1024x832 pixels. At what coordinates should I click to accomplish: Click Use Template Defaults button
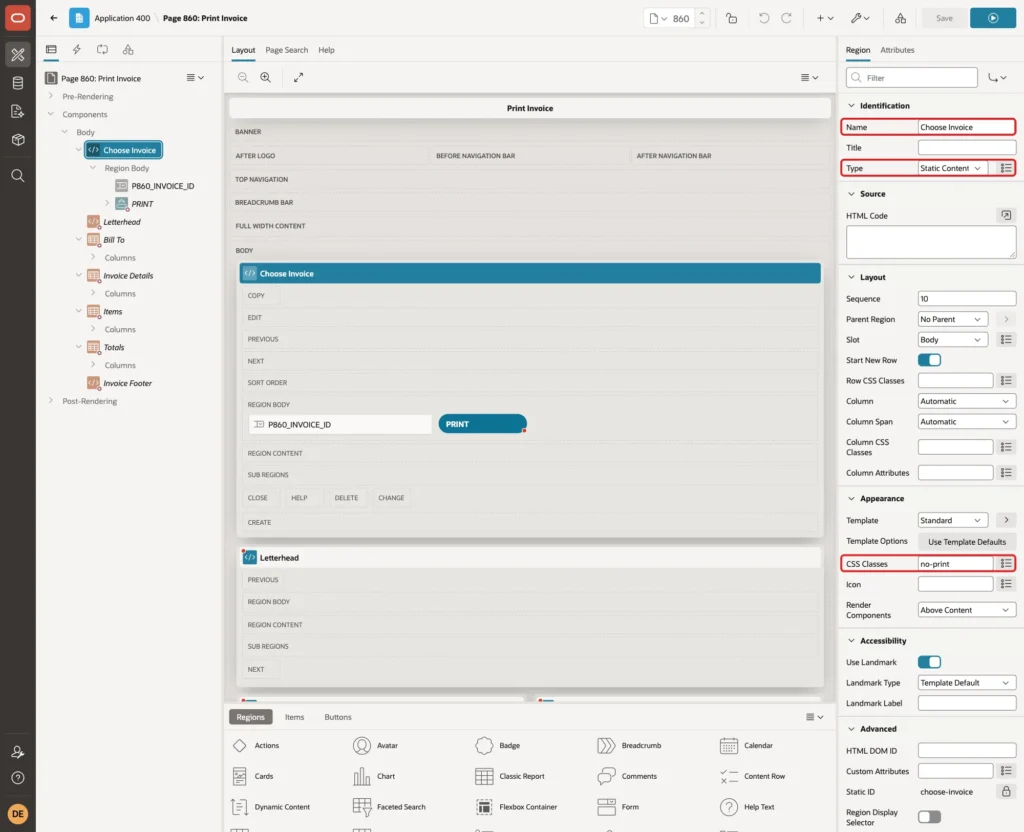pos(967,541)
